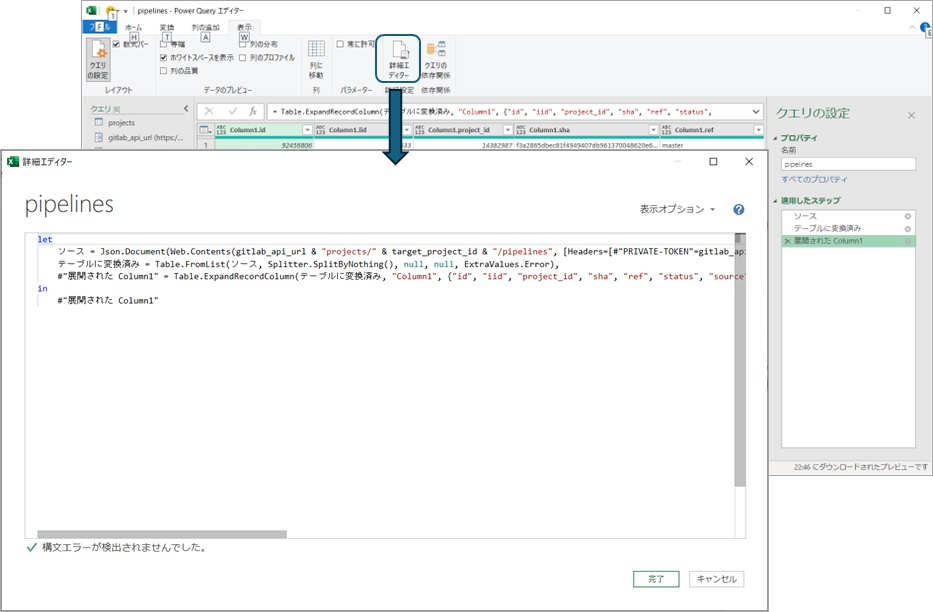Image resolution: width=933 pixels, height=612 pixels.
Task: Enable the 列の品質 checkbox
Action: click(164, 71)
